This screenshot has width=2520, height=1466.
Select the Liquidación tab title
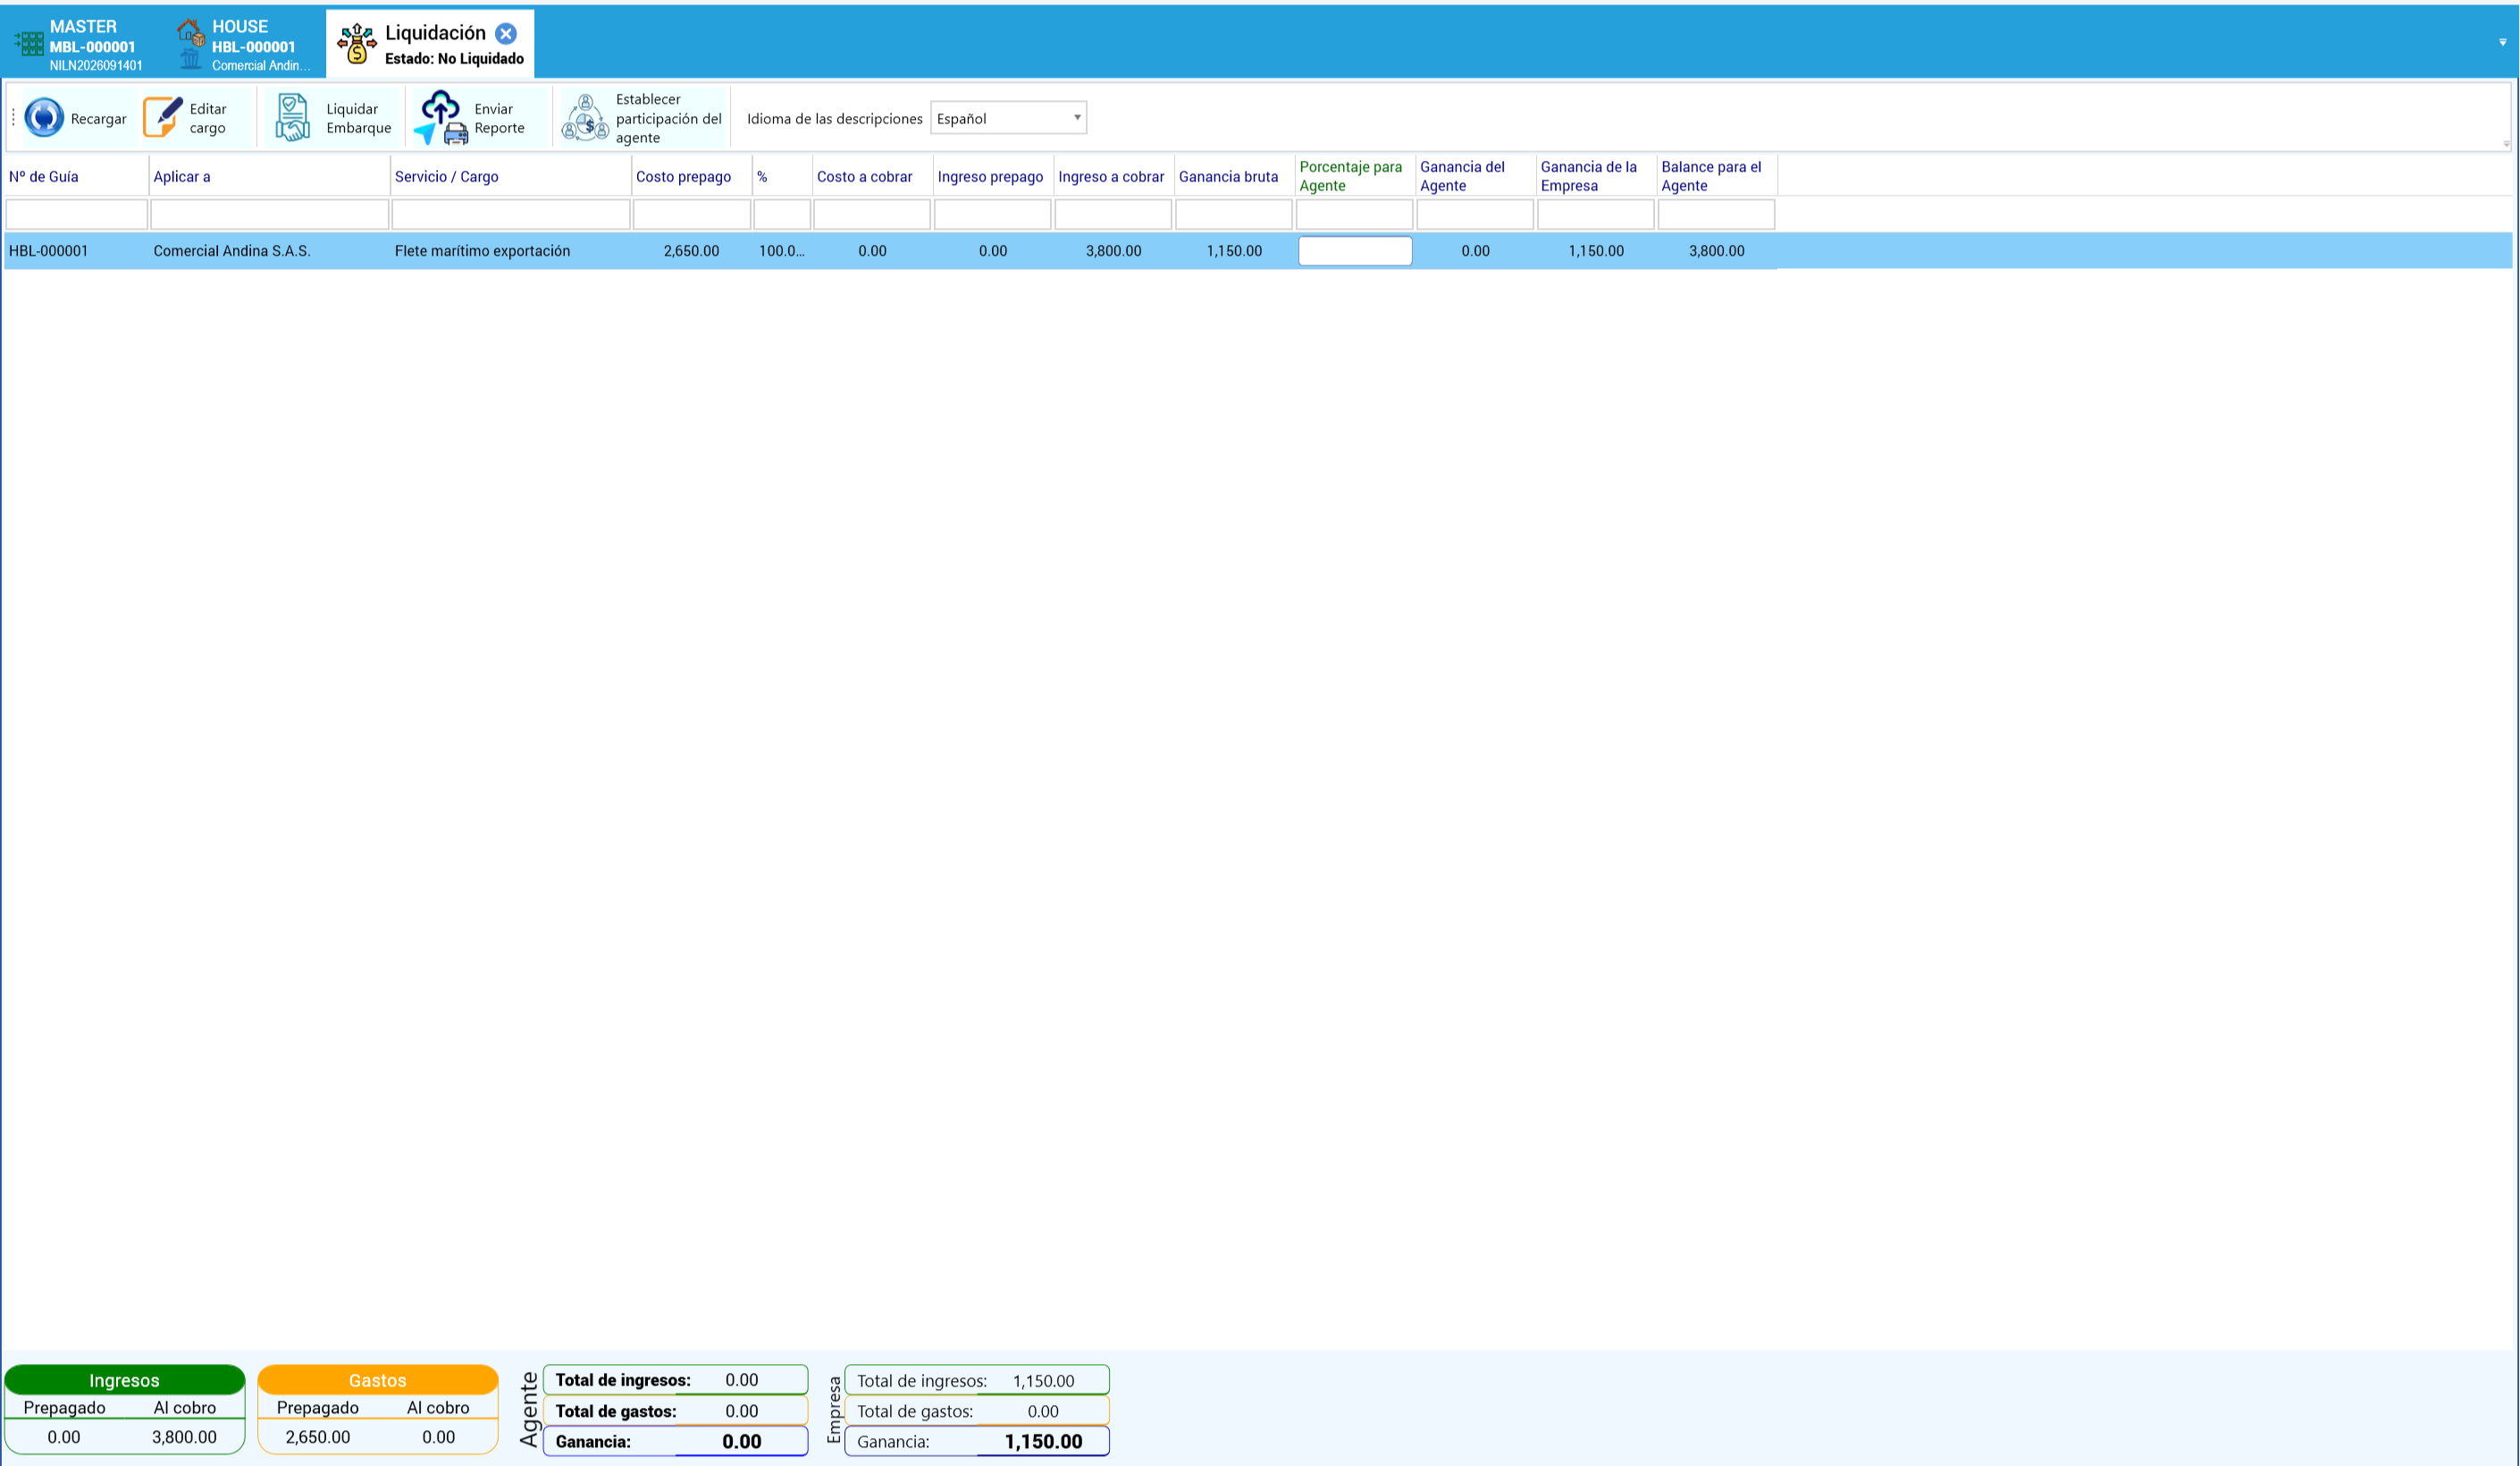pyautogui.click(x=435, y=33)
